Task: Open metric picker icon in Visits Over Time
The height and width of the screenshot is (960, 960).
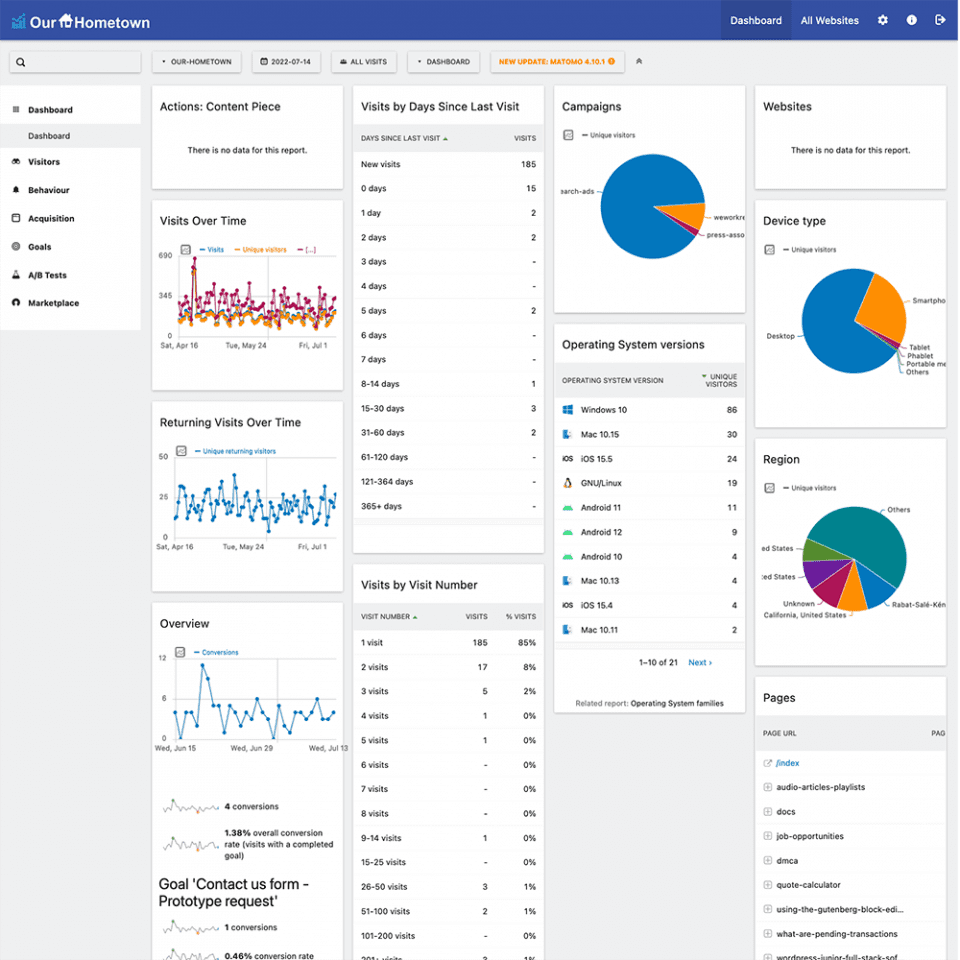Action: pyautogui.click(x=185, y=250)
